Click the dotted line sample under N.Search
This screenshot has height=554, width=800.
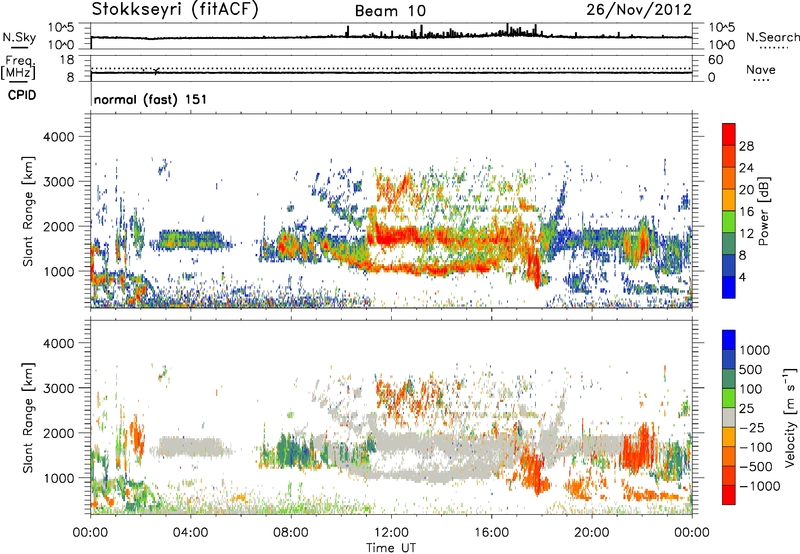click(773, 48)
